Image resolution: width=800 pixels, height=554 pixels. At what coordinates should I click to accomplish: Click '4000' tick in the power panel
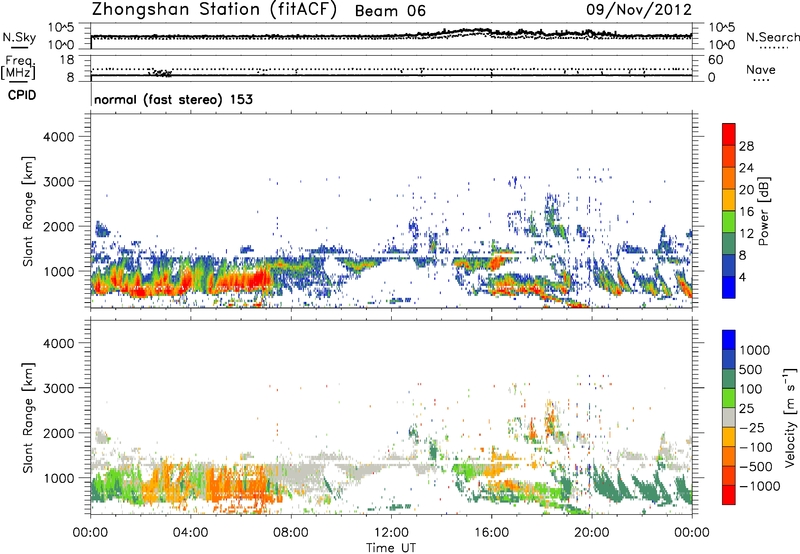click(58, 137)
